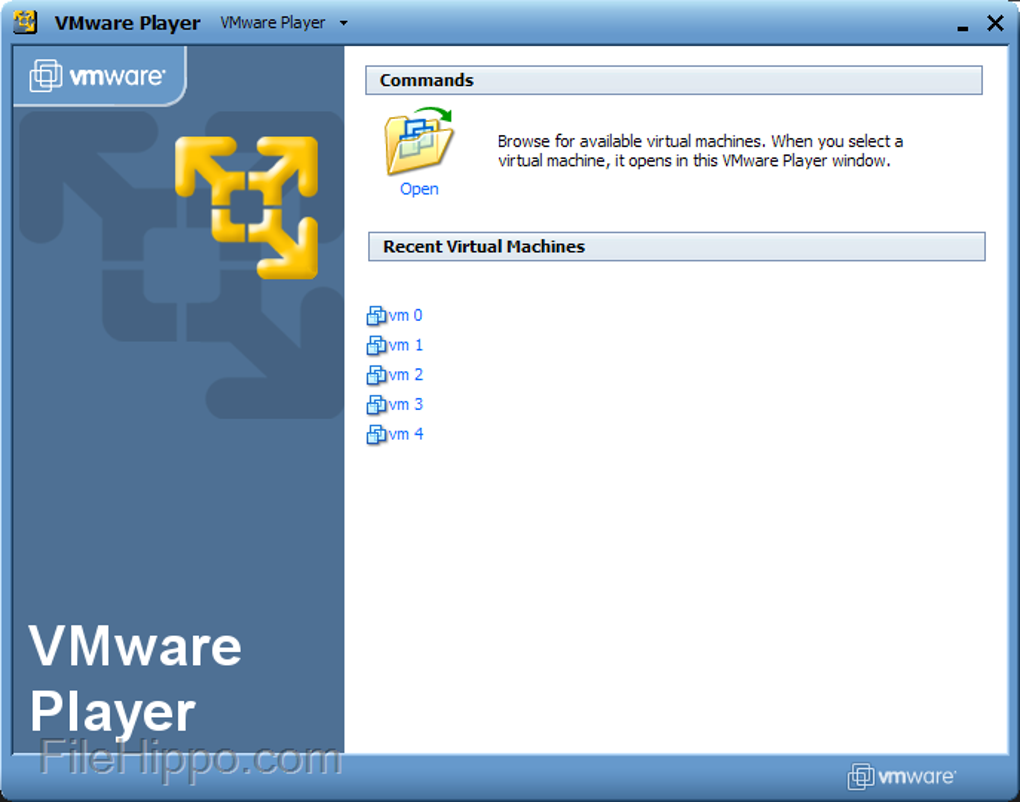Click the VMware Player title bar icon
The height and width of the screenshot is (802, 1020).
(26, 22)
